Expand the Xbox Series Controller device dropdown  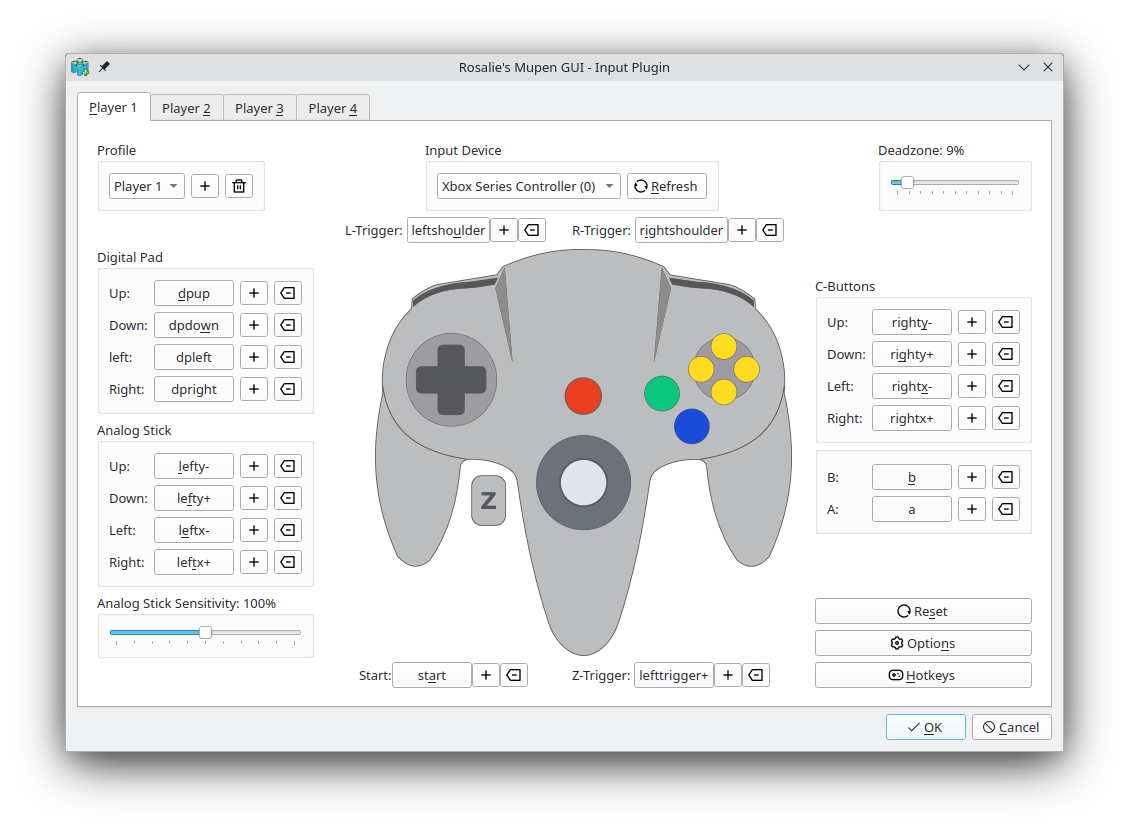pos(528,186)
